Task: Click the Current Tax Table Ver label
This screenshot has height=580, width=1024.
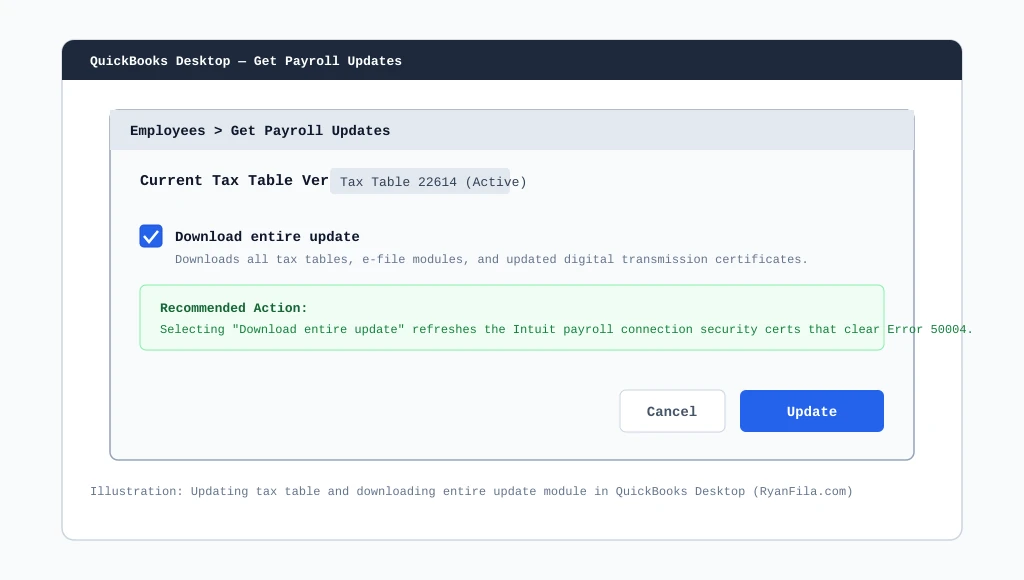Action: 234,180
